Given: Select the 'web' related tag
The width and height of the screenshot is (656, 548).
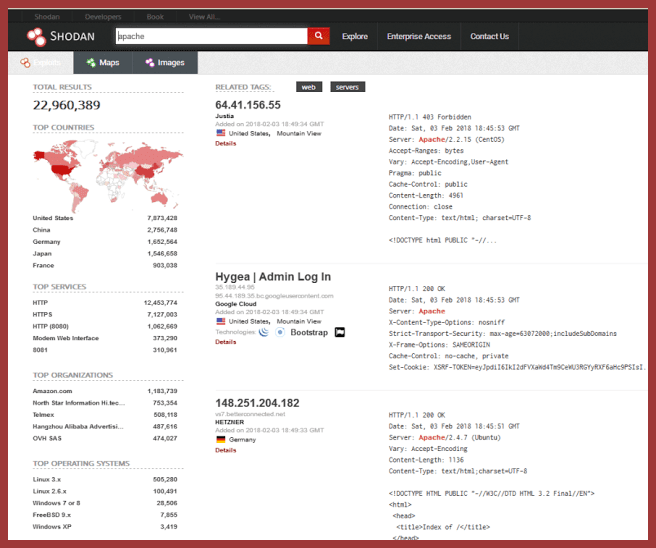Looking at the screenshot, I should click(x=311, y=87).
